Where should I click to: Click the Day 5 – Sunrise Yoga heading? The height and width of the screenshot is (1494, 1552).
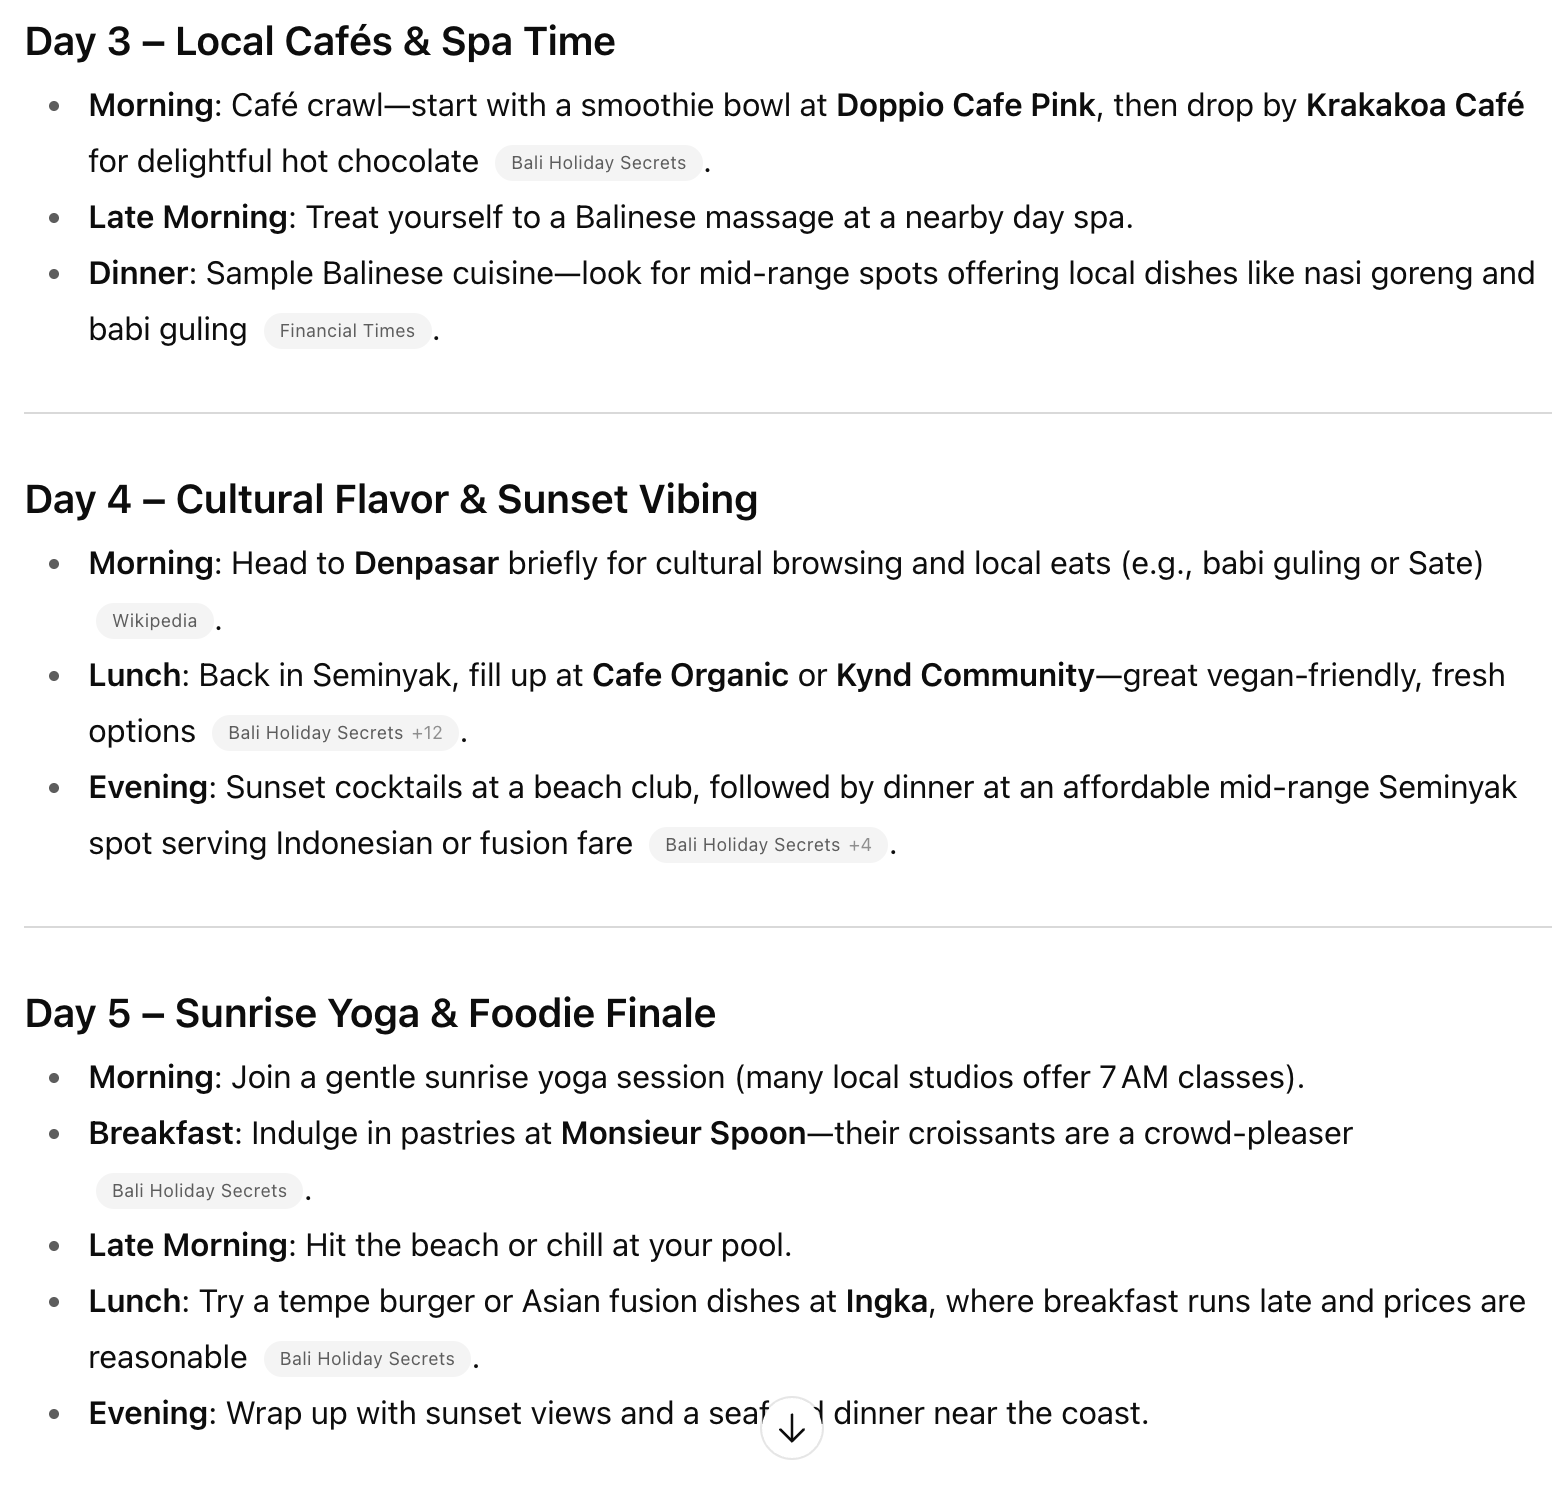coord(370,1014)
